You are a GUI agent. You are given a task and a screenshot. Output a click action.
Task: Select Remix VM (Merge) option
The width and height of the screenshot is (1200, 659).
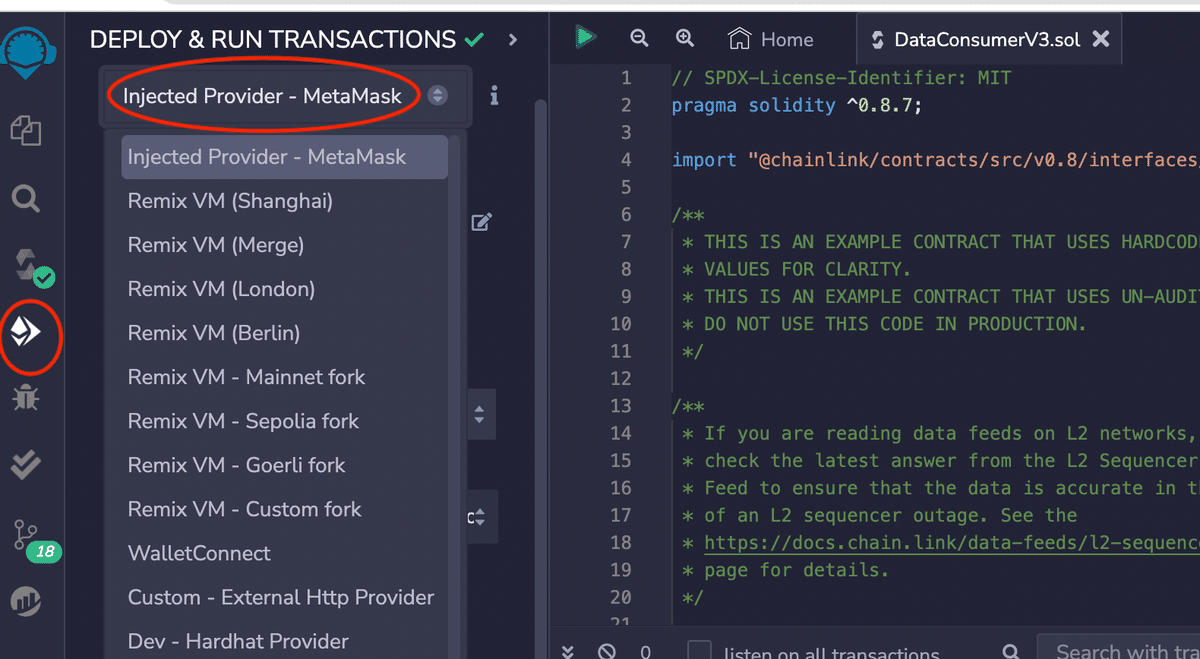click(x=284, y=245)
